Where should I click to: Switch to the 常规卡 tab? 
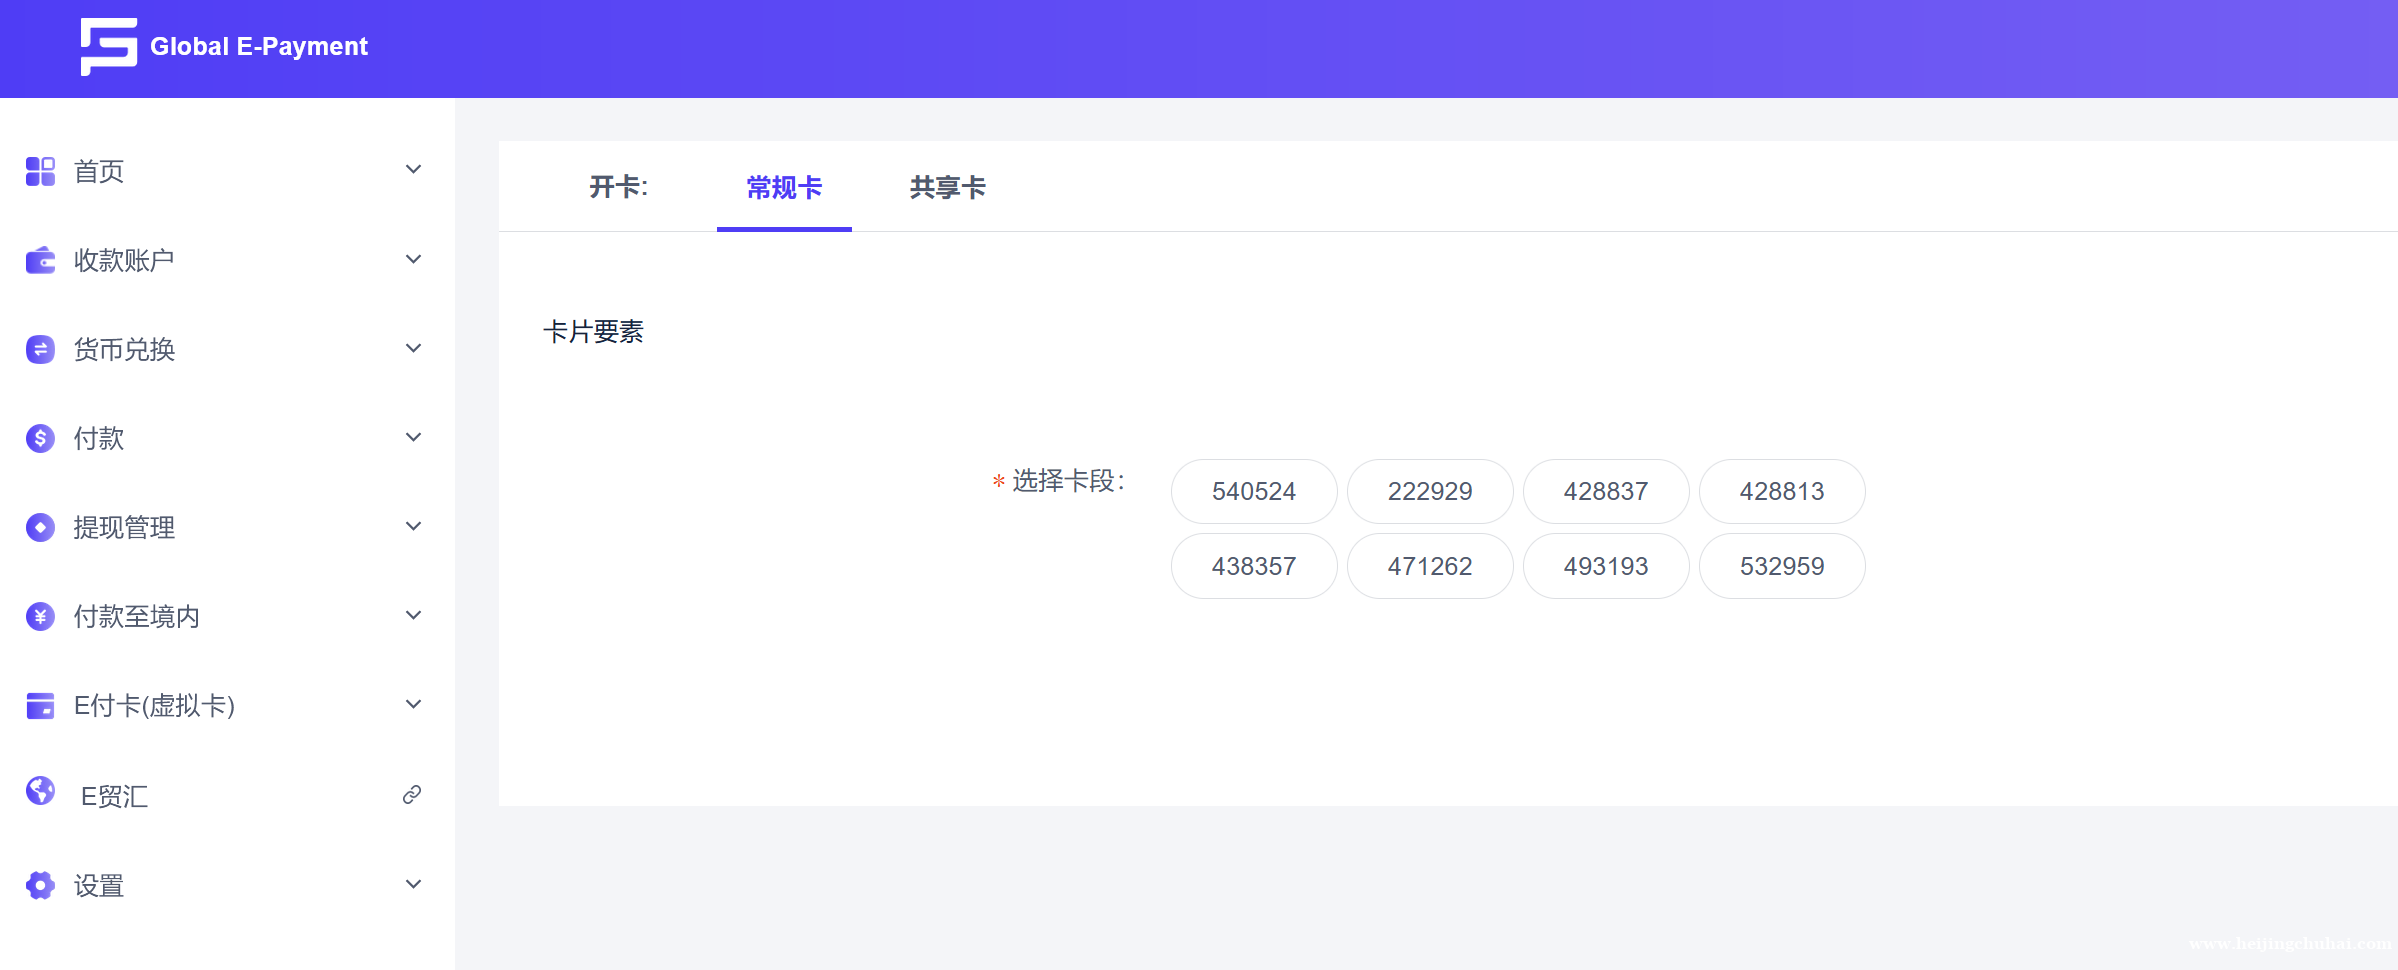(x=784, y=187)
